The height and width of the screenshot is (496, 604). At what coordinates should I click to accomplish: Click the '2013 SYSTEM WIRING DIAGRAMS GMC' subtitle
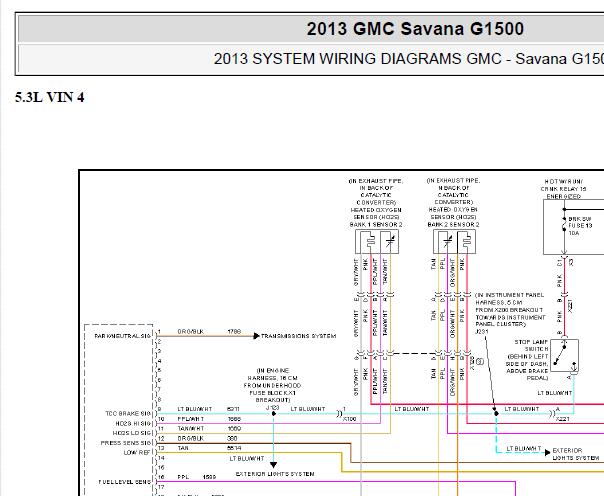click(357, 59)
